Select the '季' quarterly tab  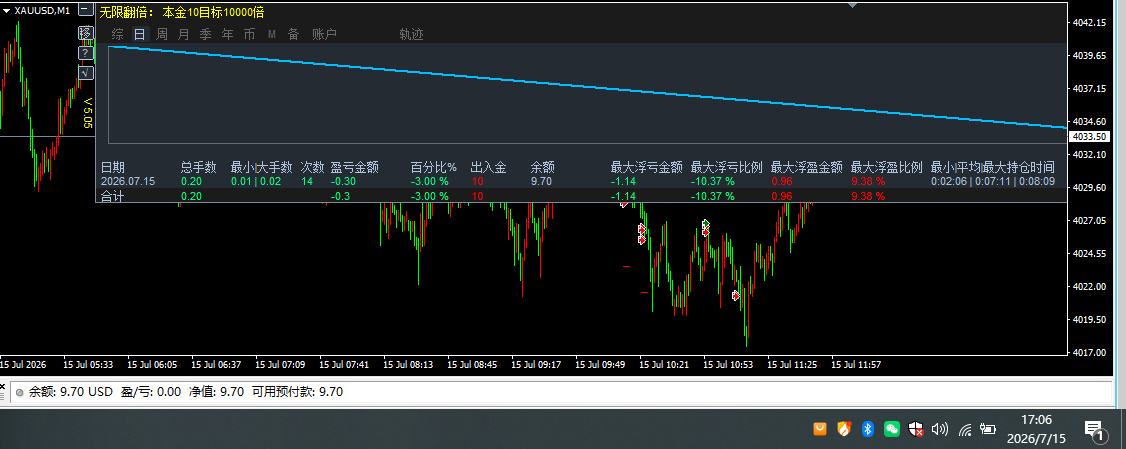tap(205, 34)
